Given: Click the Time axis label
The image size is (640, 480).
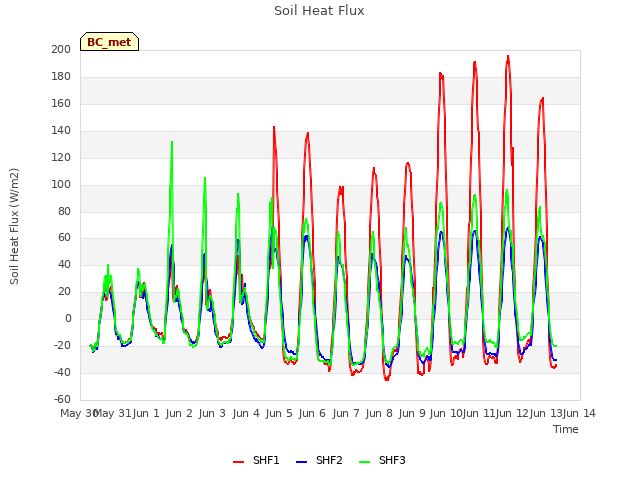Looking at the screenshot, I should click(x=566, y=429).
